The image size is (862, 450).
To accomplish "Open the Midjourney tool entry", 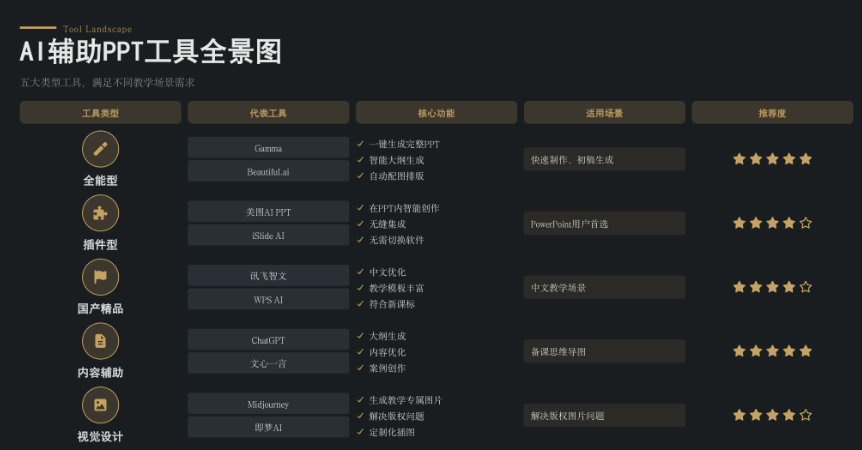I will pyautogui.click(x=268, y=404).
